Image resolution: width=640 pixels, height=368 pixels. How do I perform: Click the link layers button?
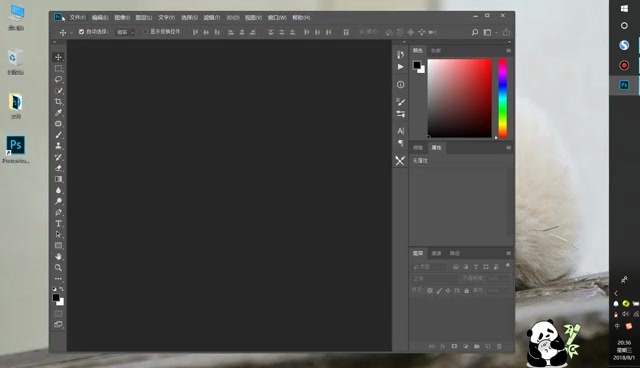(431, 346)
